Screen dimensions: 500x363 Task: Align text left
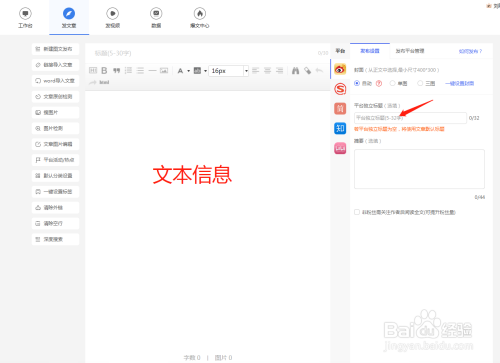click(256, 70)
